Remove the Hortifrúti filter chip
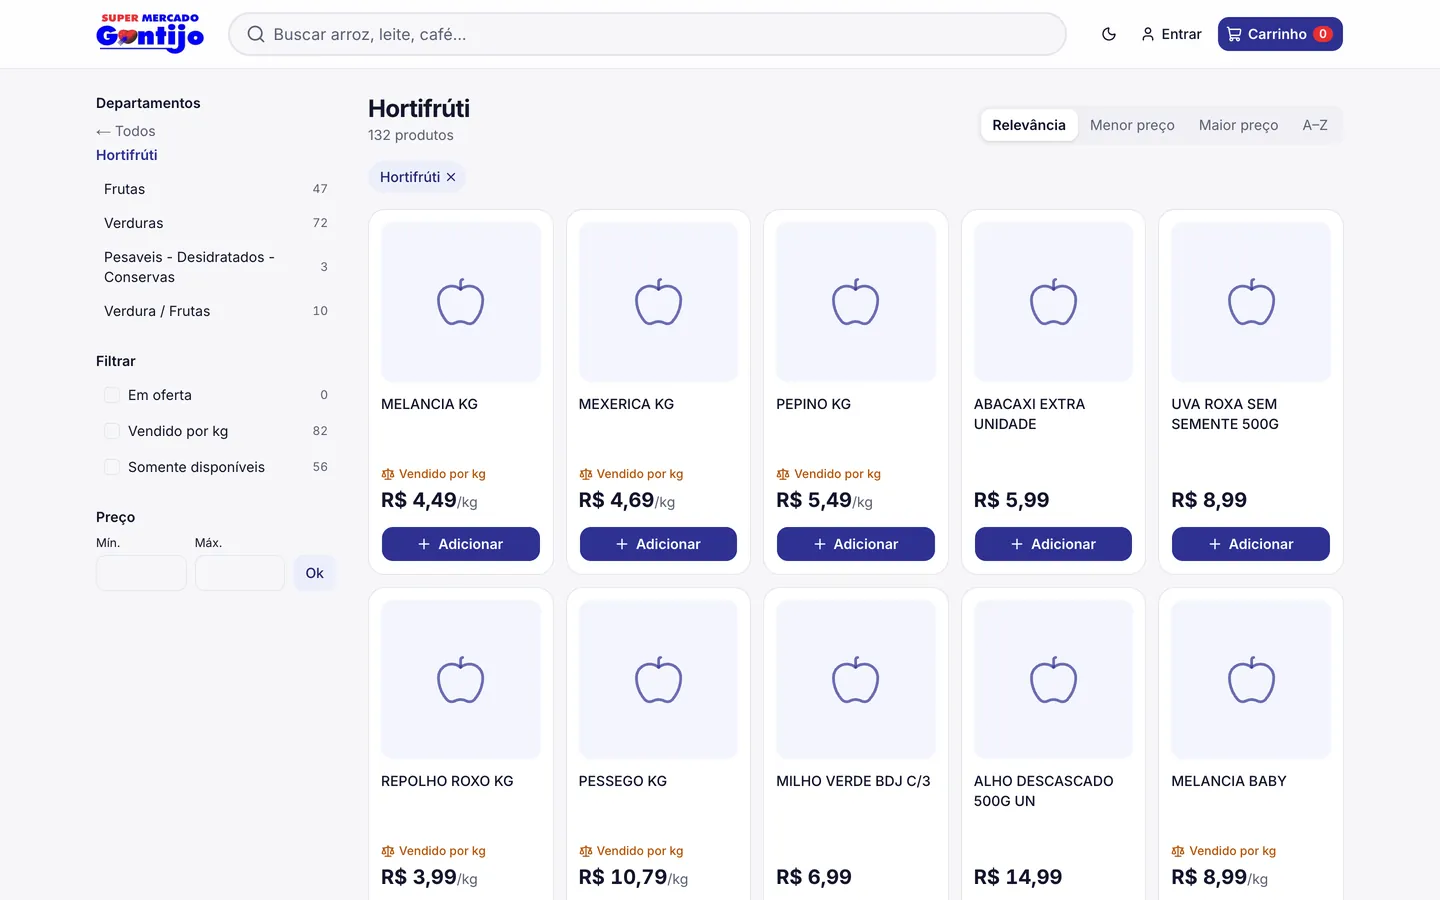Image resolution: width=1440 pixels, height=900 pixels. [451, 177]
